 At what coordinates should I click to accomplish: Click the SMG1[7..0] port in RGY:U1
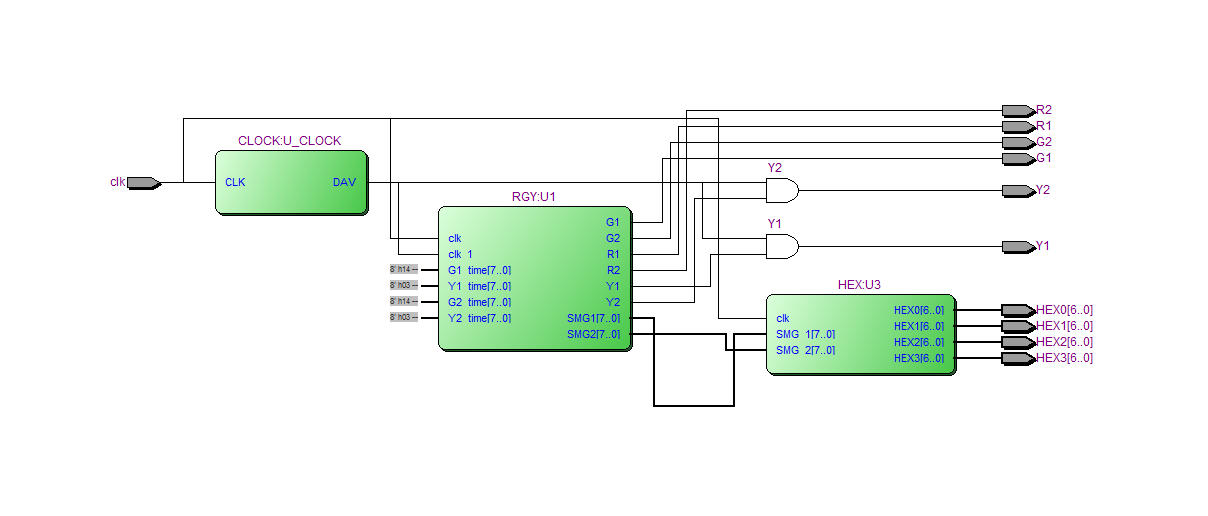(593, 318)
